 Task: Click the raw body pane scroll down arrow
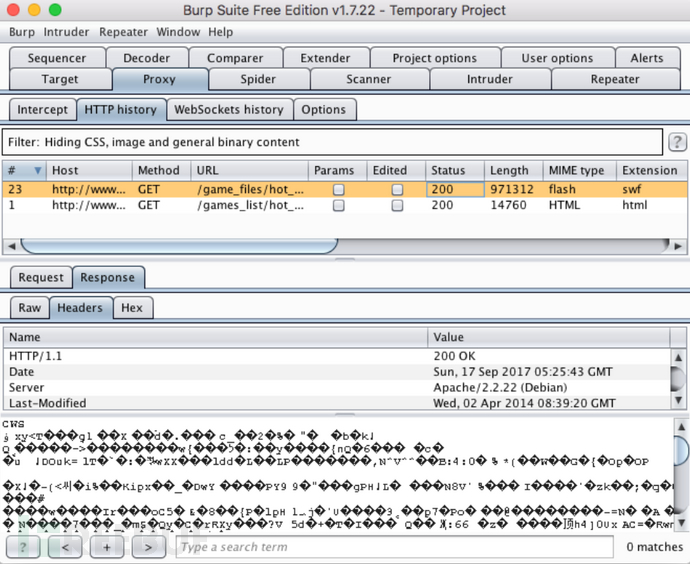(681, 523)
